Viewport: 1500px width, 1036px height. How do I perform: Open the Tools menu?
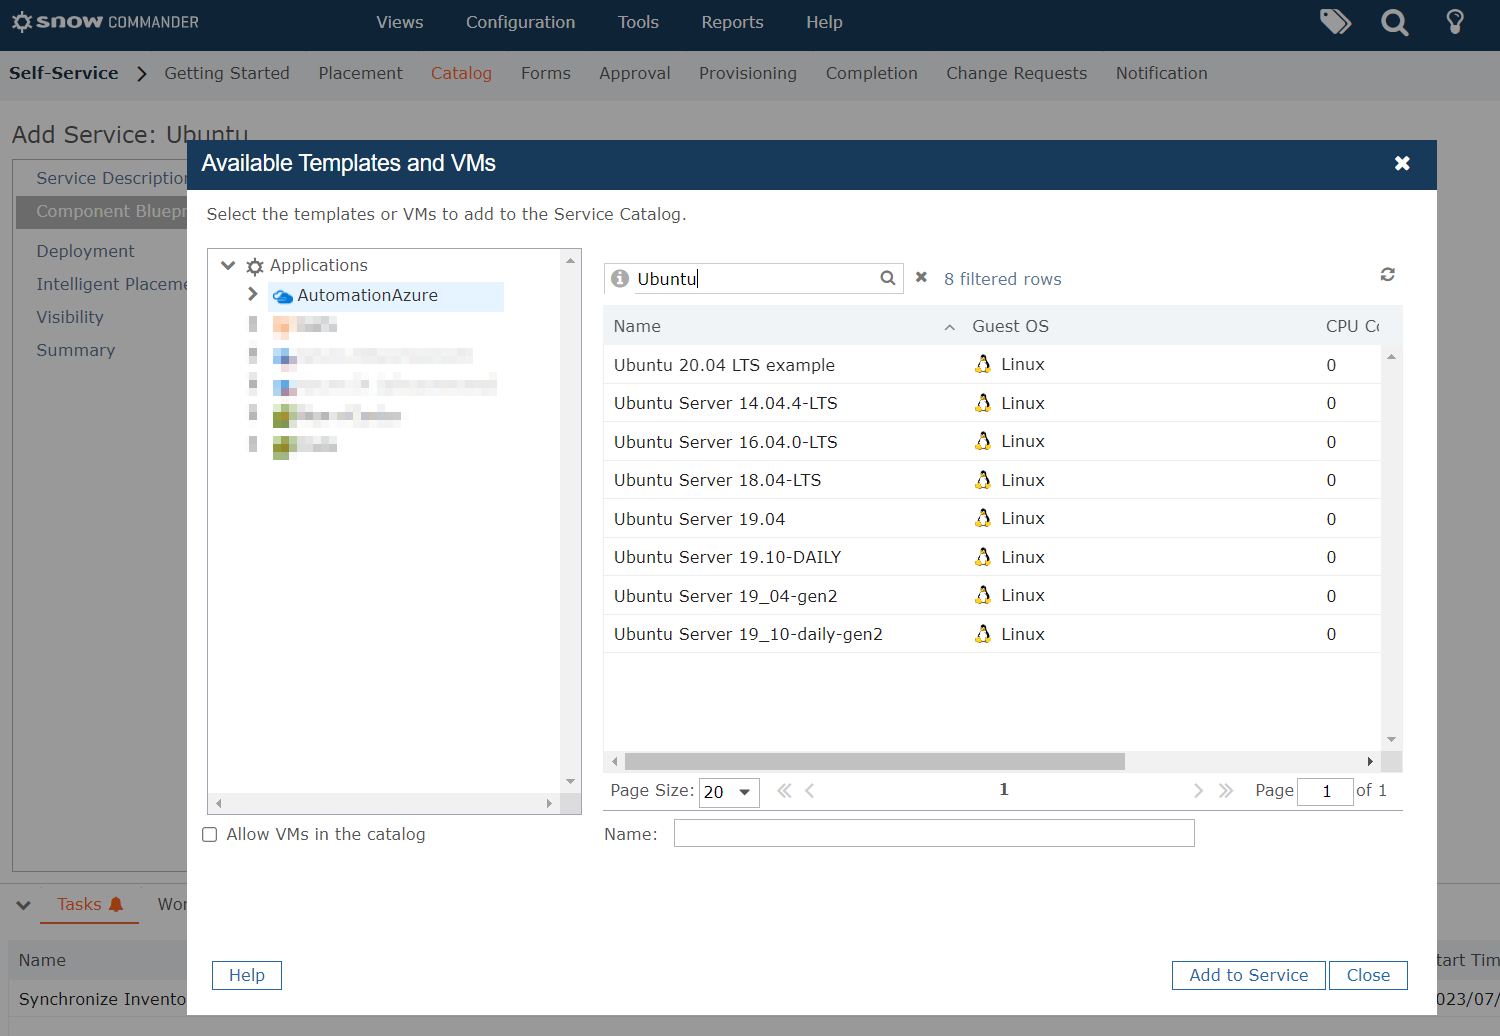pyautogui.click(x=638, y=22)
